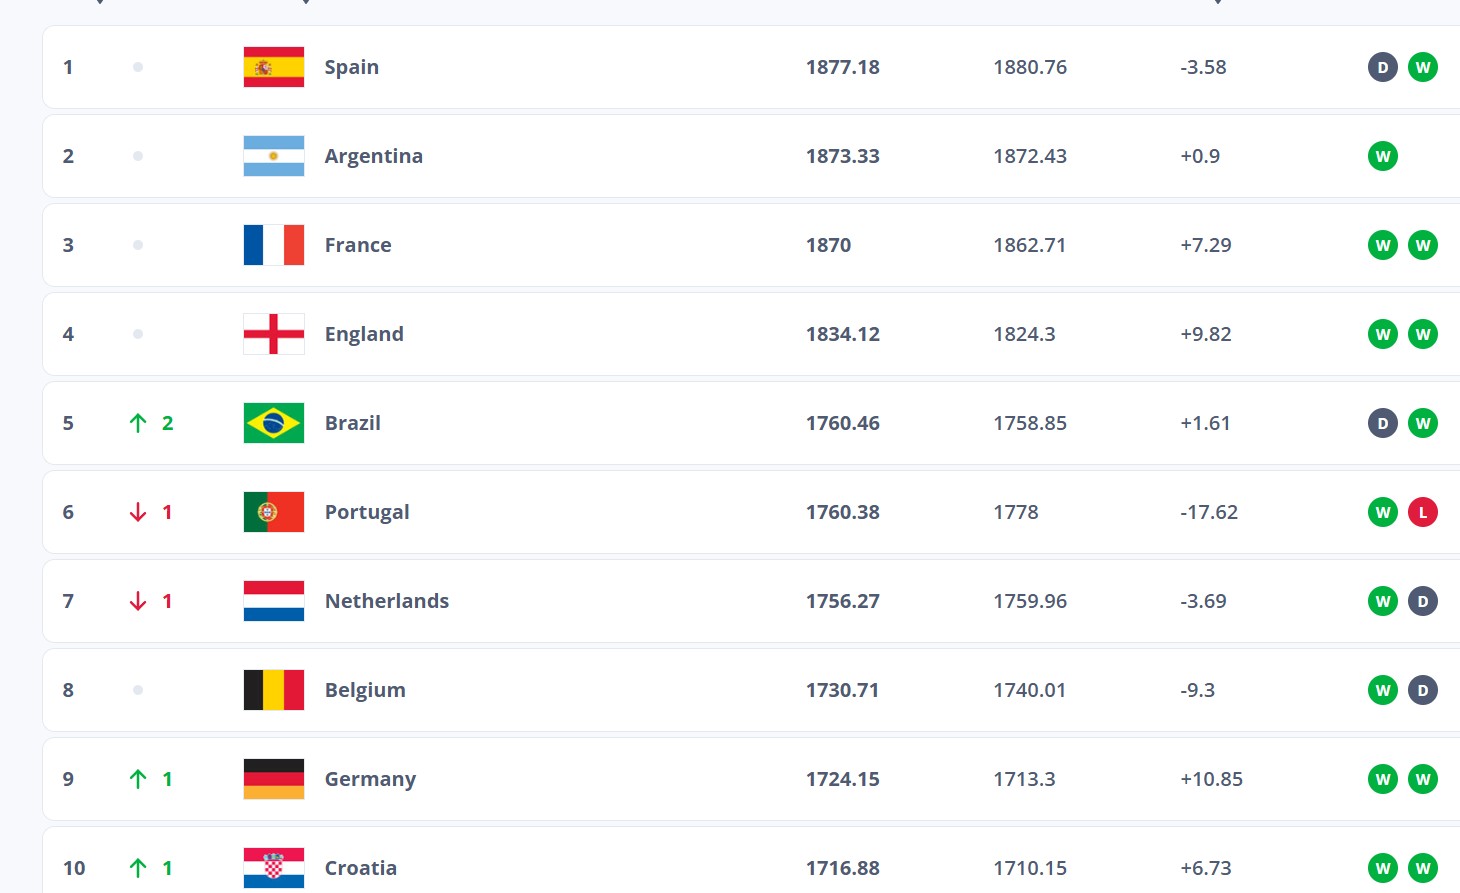This screenshot has width=1460, height=893.
Task: Select the England team name
Action: click(x=364, y=334)
